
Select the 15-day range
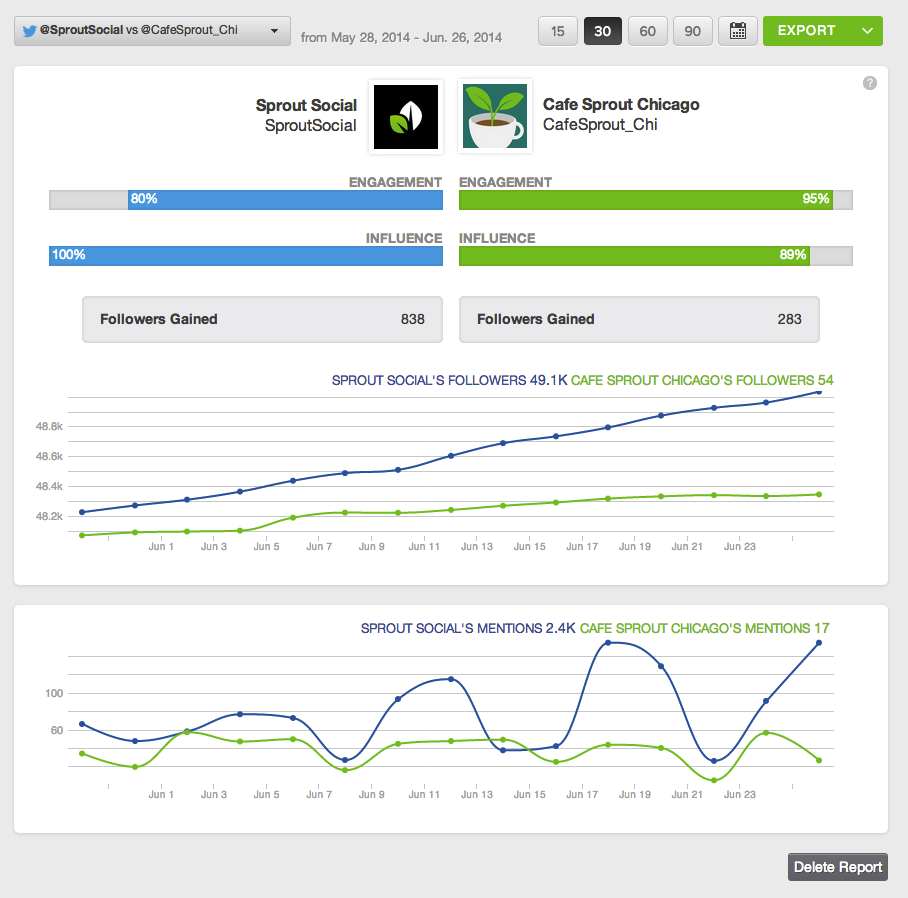click(x=558, y=31)
